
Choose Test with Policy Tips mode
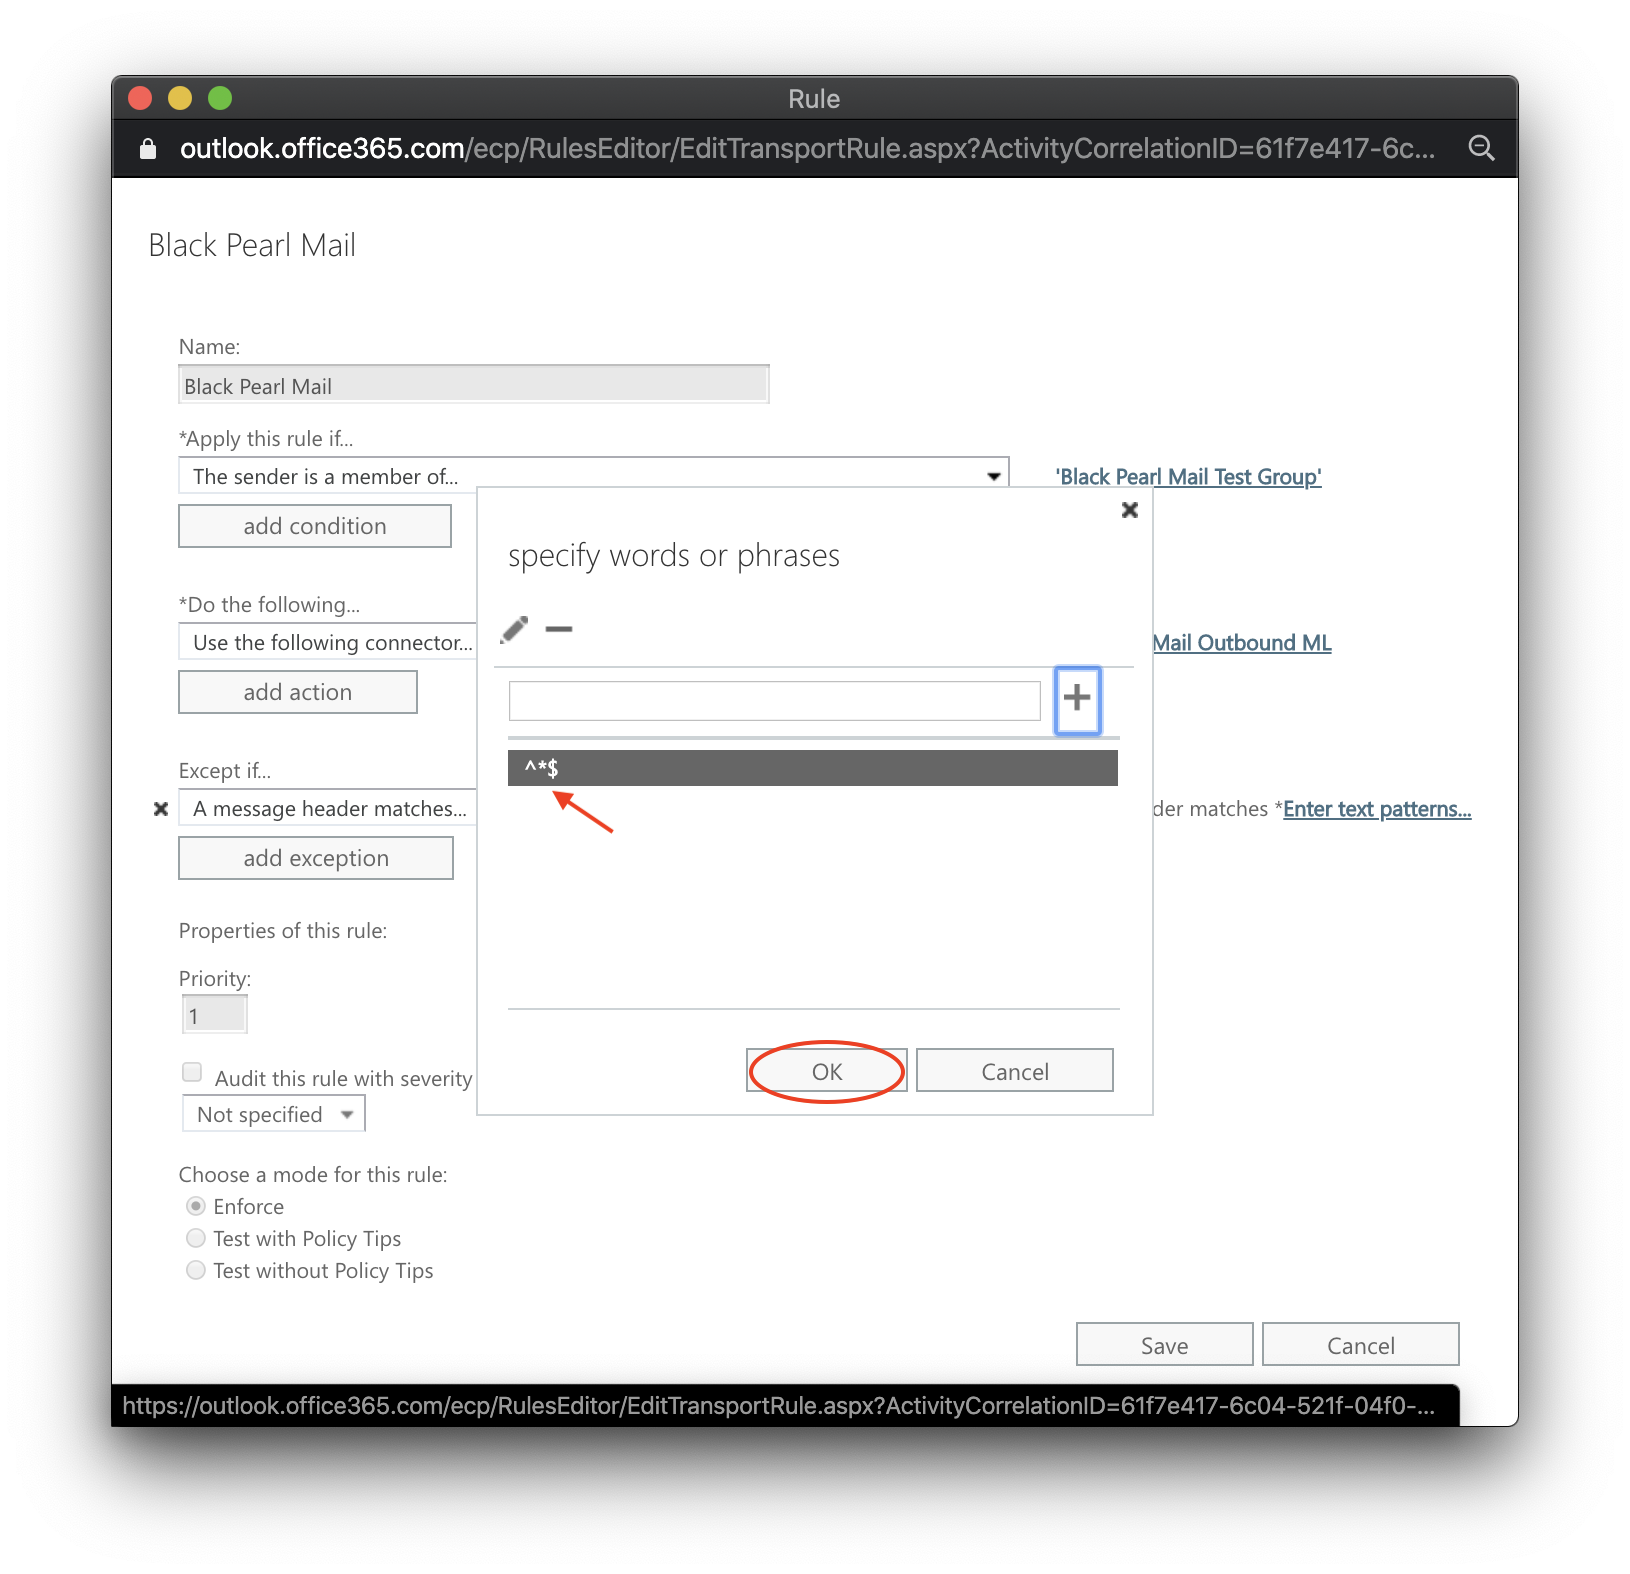(196, 1238)
